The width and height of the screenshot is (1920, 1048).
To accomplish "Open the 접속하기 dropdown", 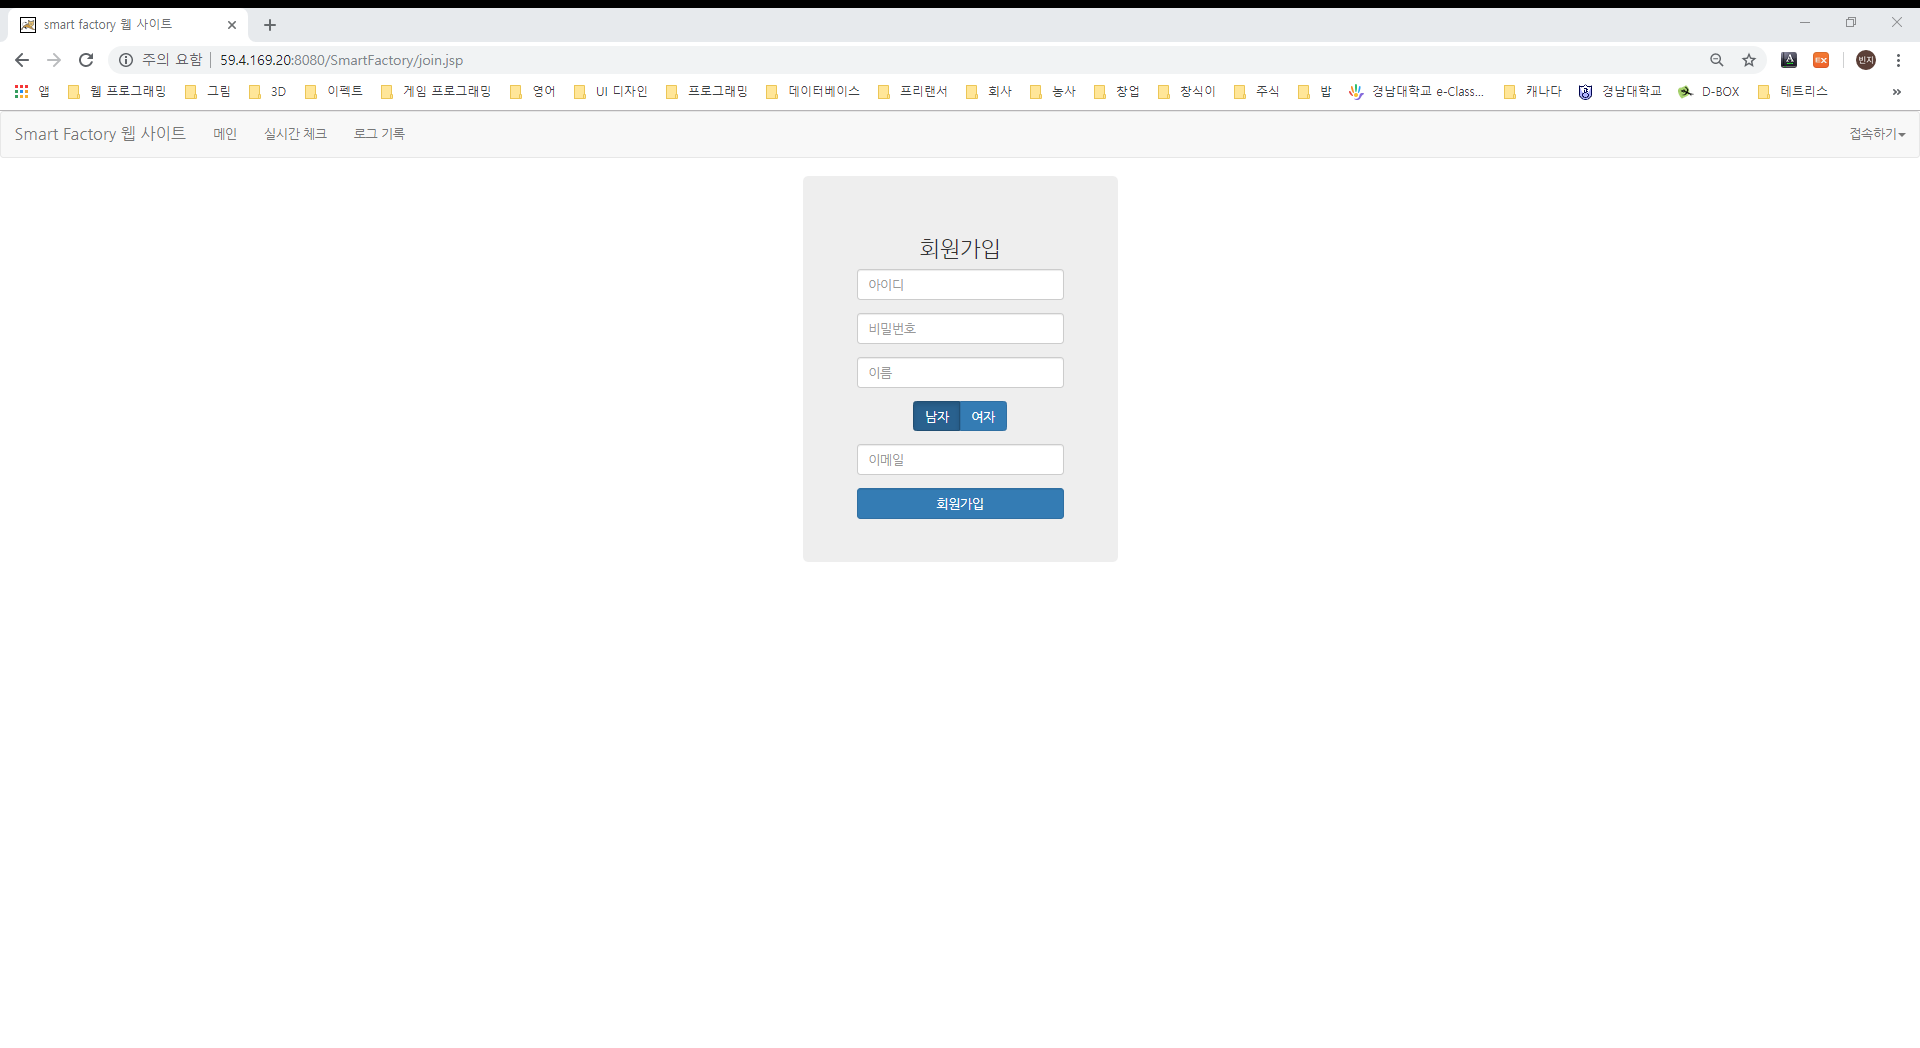I will 1875,133.
